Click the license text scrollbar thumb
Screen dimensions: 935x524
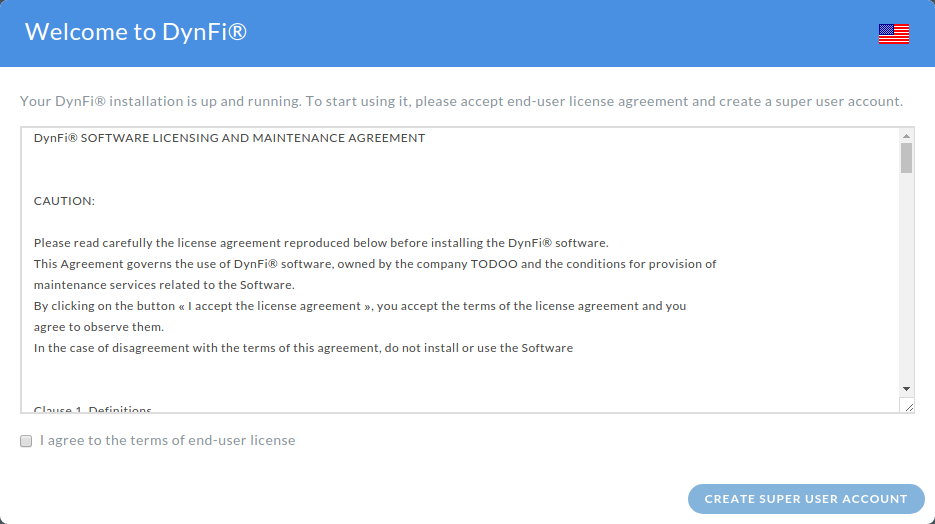click(906, 158)
